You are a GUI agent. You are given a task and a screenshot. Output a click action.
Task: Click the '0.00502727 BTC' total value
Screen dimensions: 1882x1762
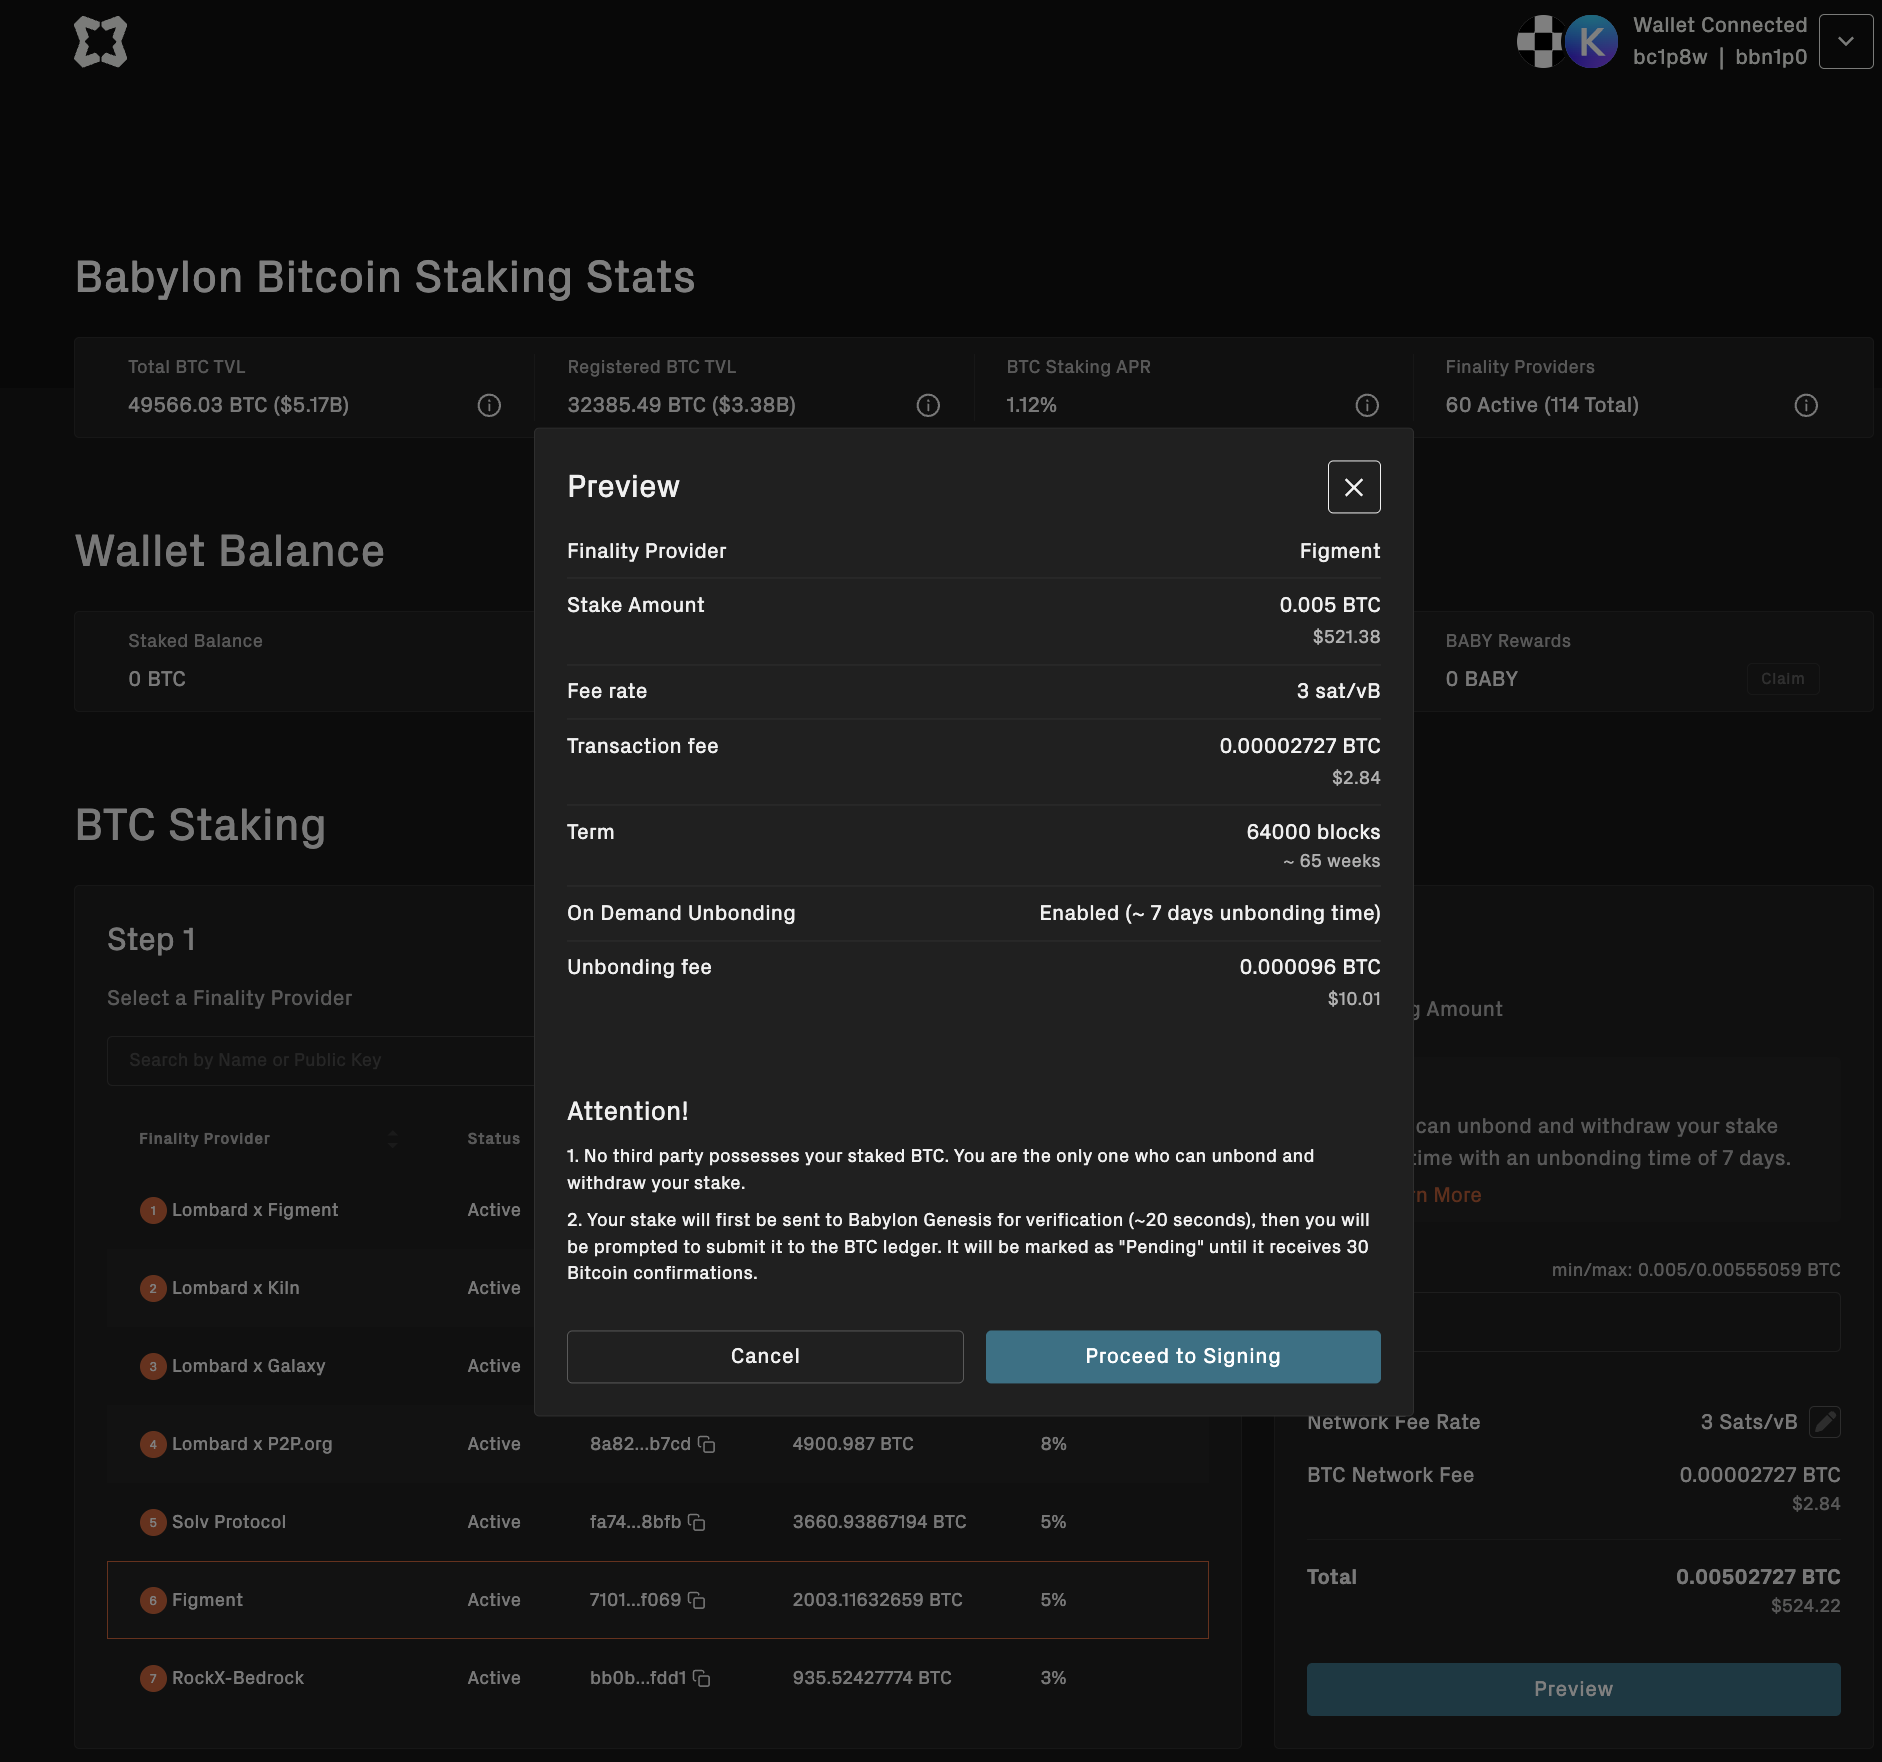1758,1577
